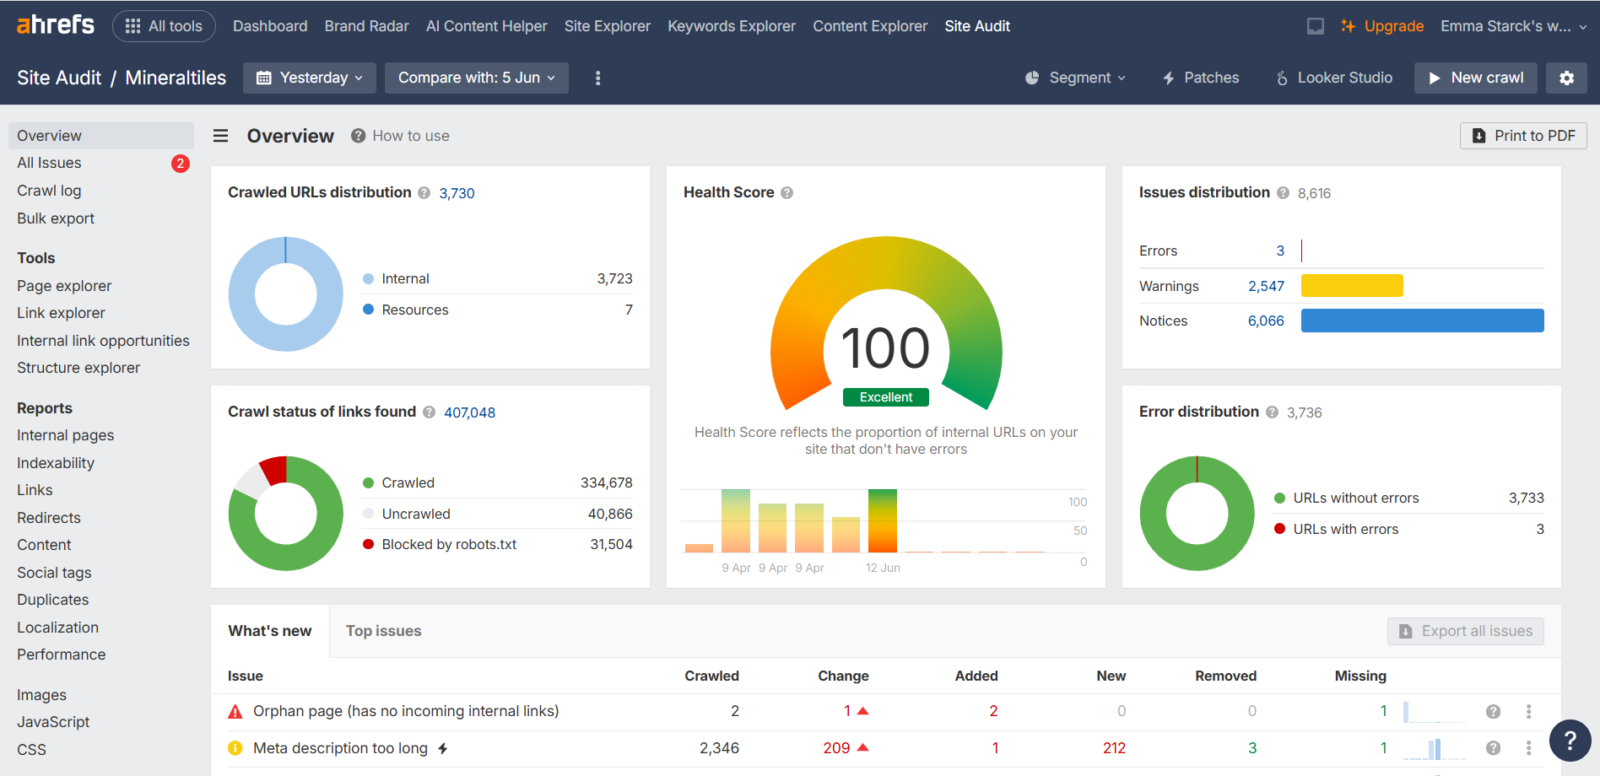Click the Upgrade link
This screenshot has width=1600, height=776.
point(1383,26)
